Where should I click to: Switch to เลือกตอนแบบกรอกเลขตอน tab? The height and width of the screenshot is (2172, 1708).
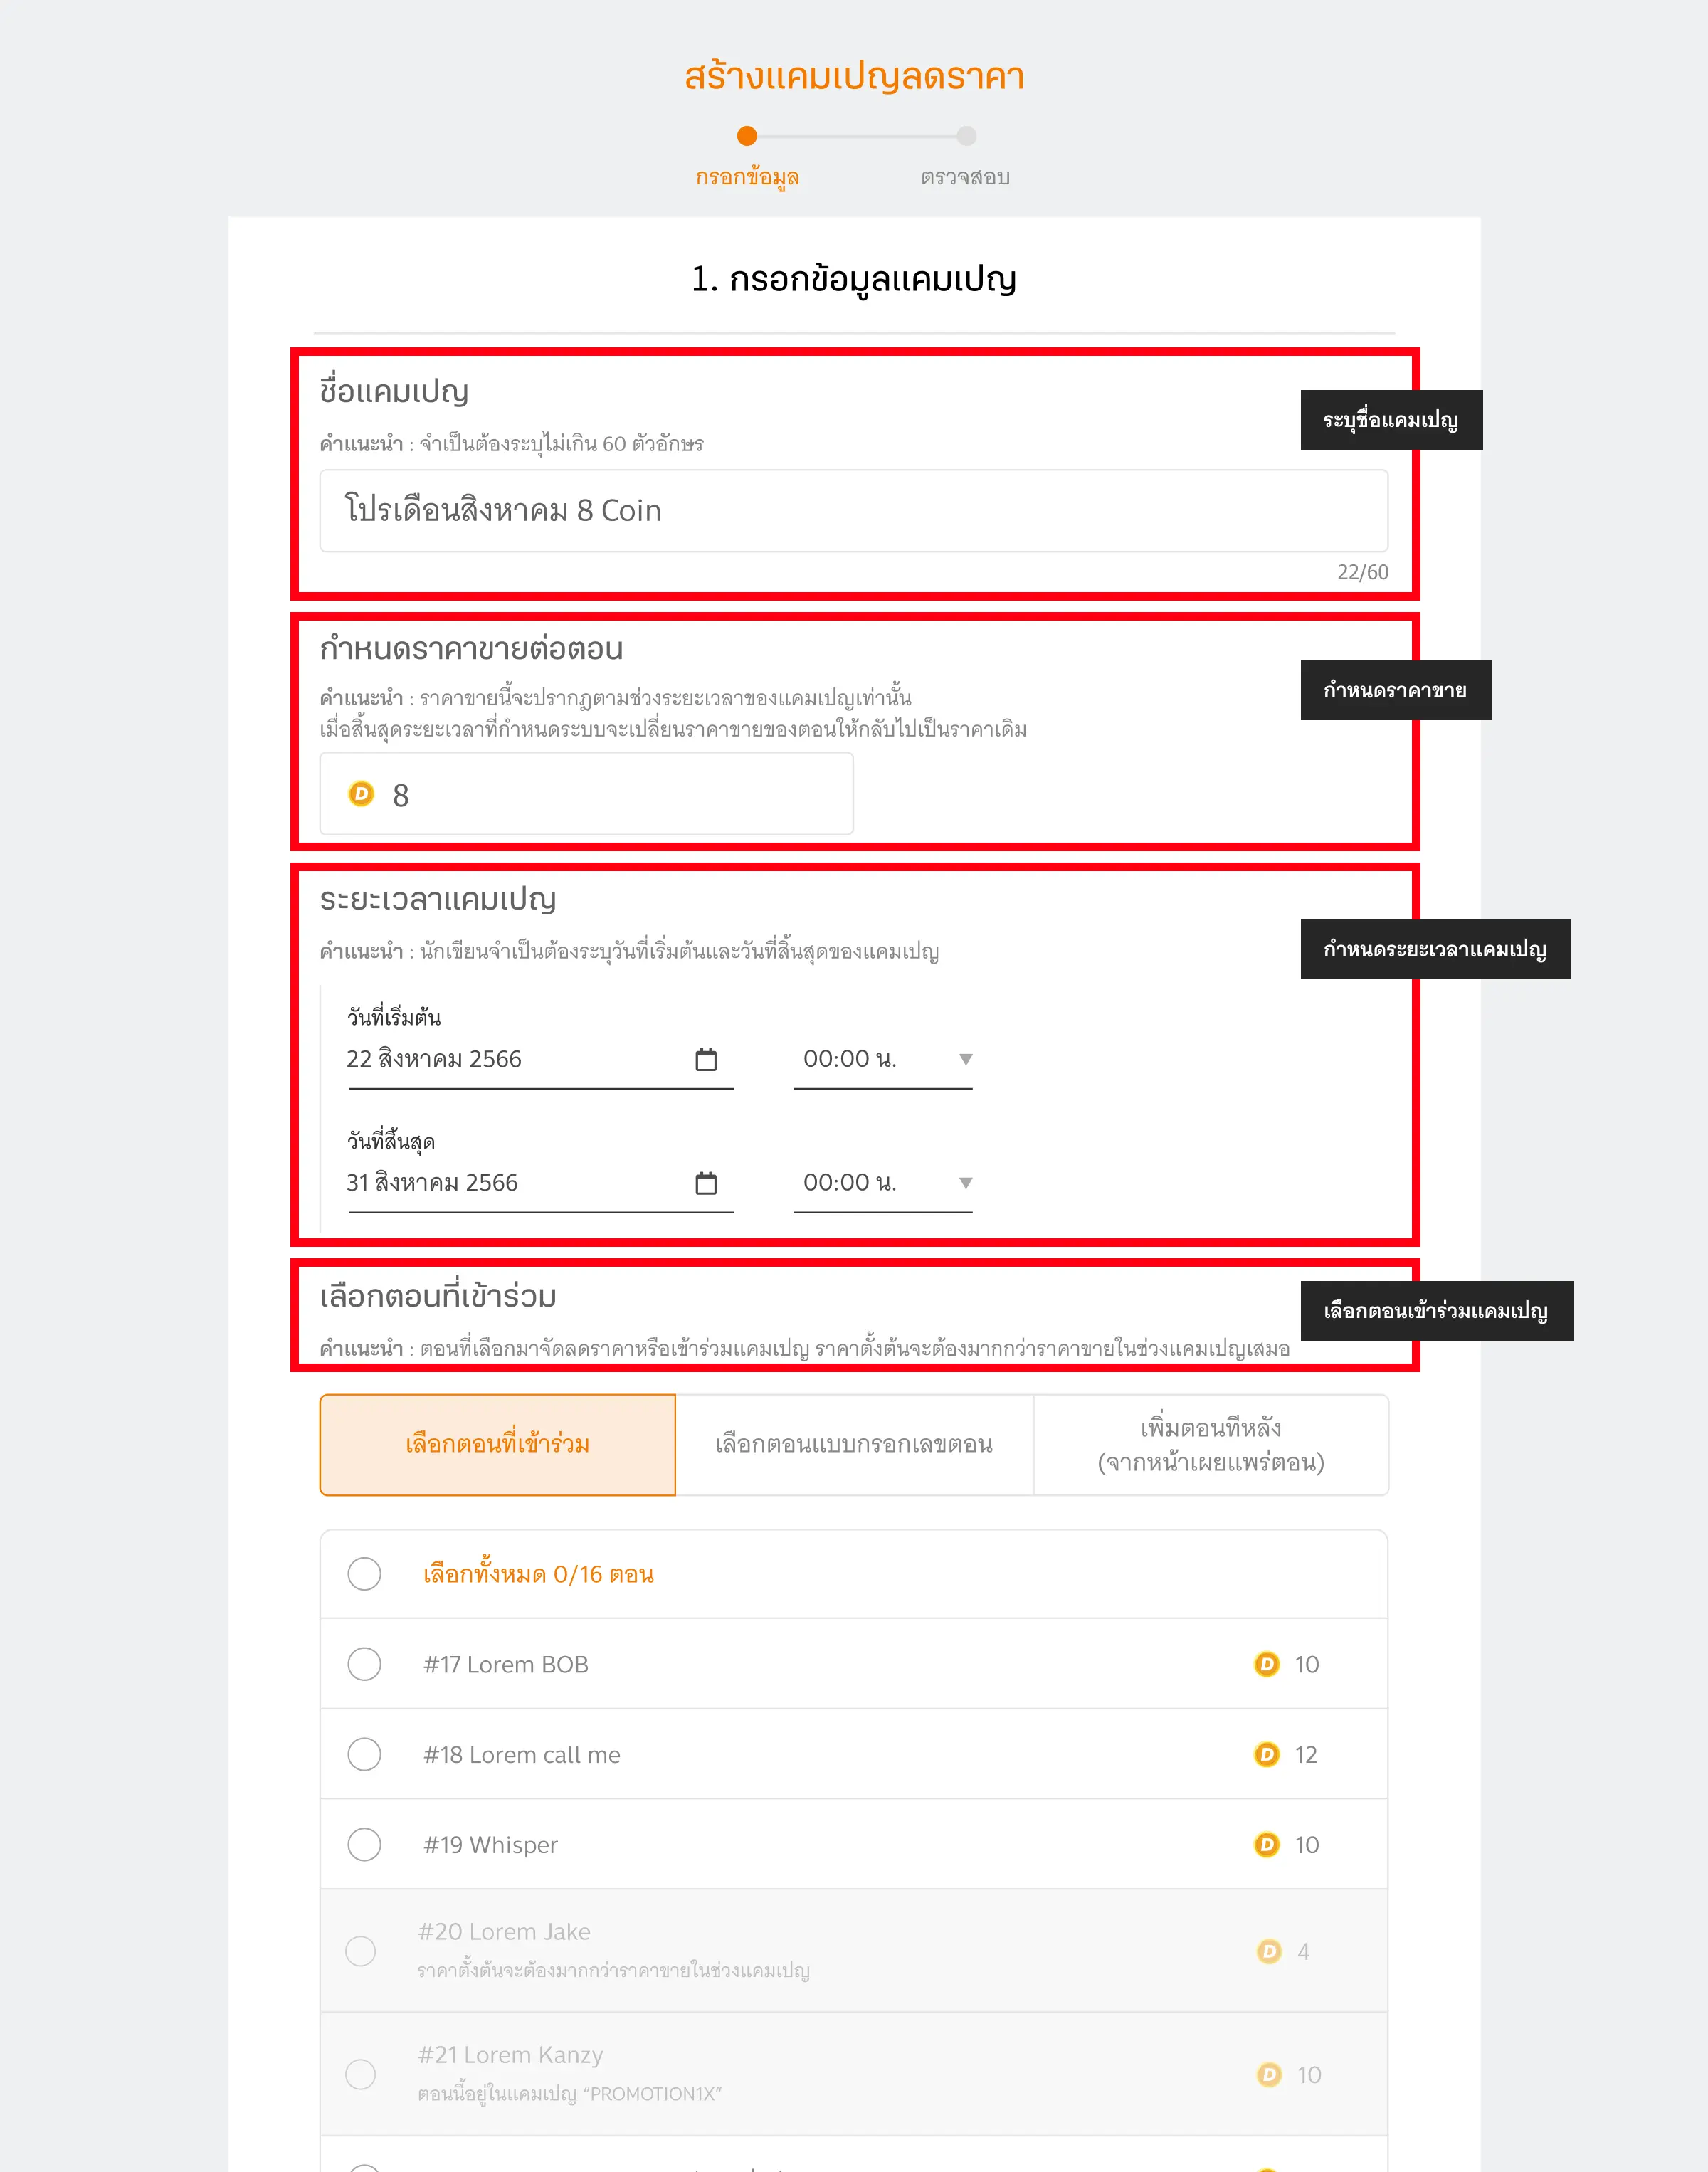coord(854,1445)
